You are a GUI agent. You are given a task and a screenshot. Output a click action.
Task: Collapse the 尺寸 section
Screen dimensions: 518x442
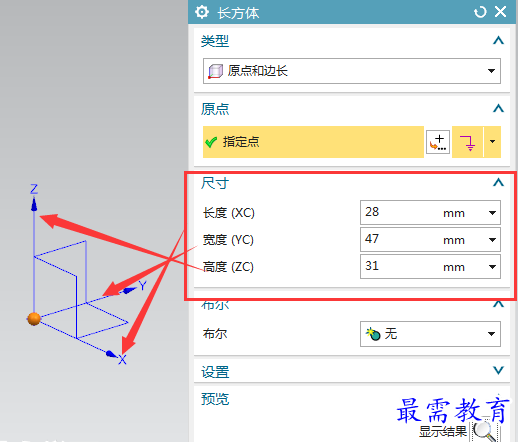(x=498, y=183)
